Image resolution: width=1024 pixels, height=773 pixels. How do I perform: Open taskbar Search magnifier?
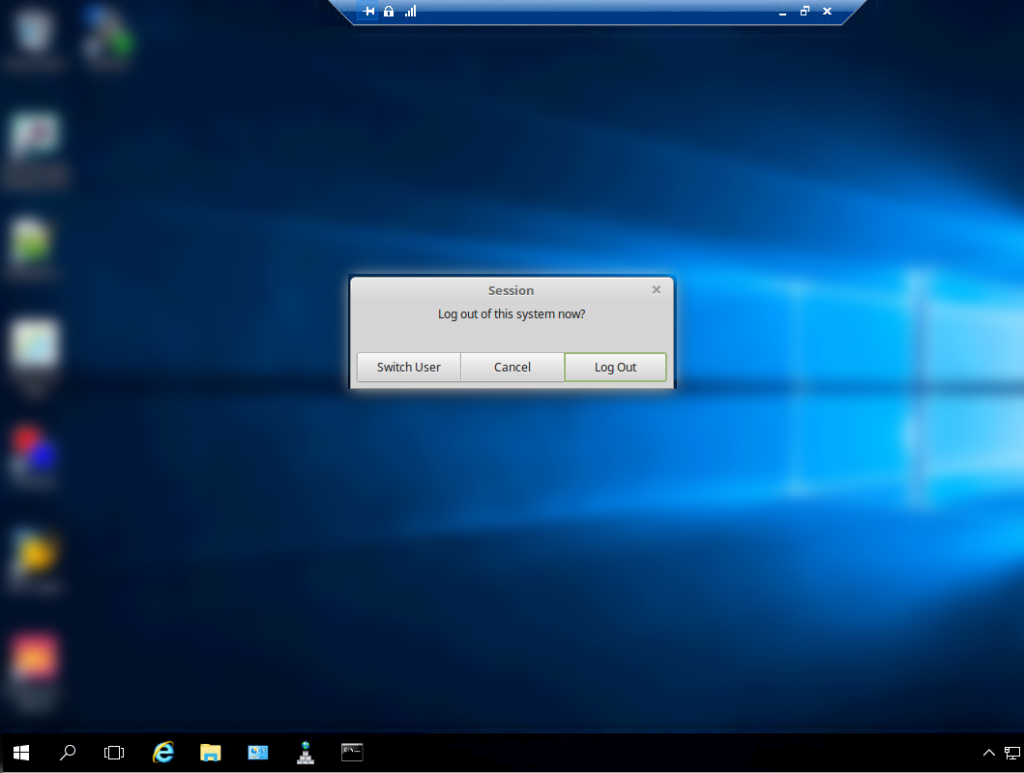[x=68, y=752]
